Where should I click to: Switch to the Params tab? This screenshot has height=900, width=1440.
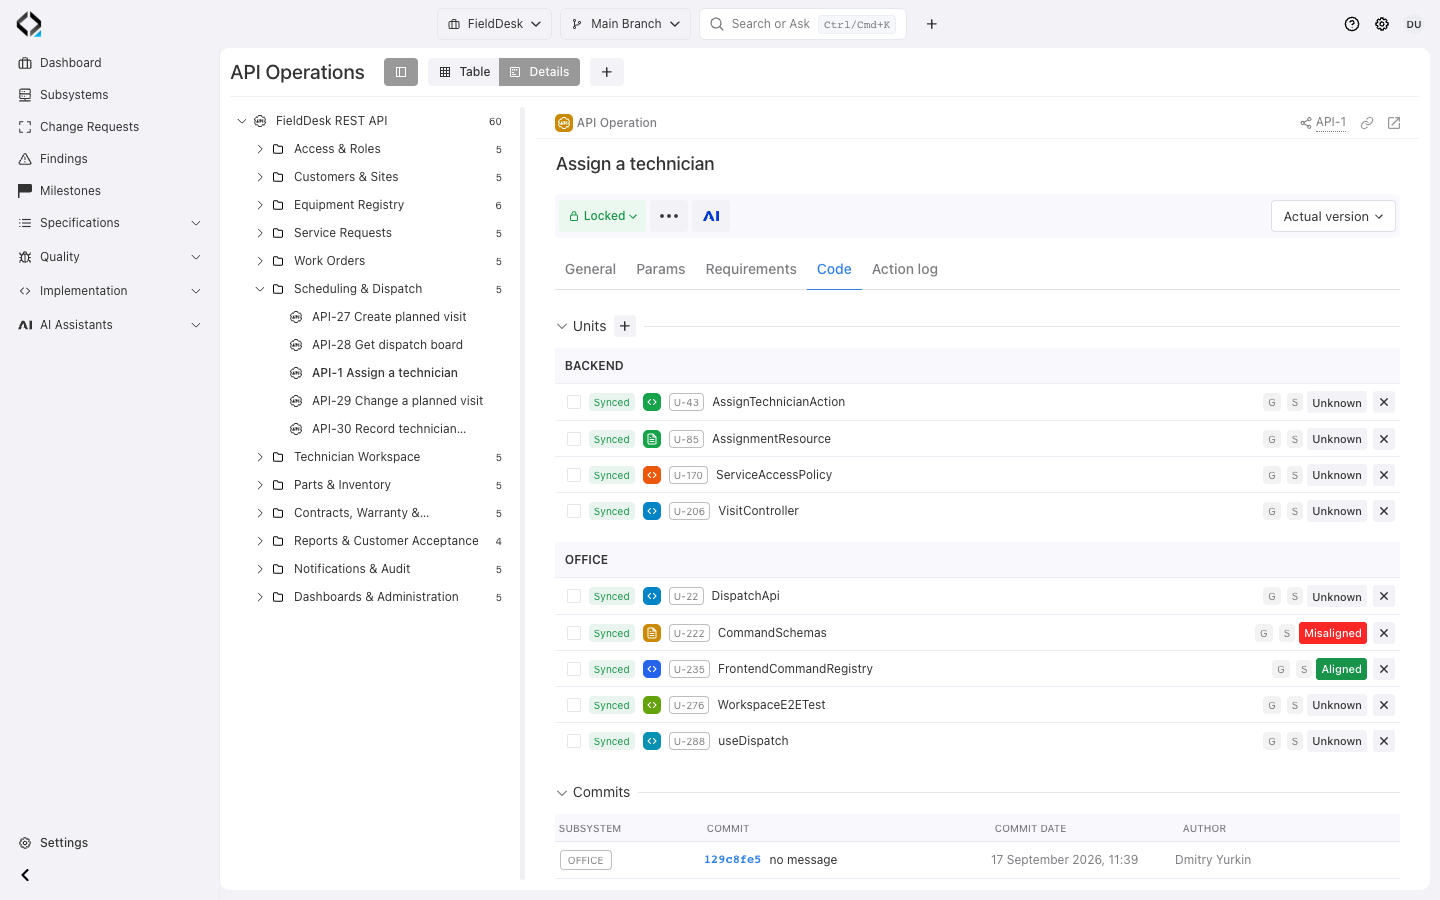coord(661,269)
